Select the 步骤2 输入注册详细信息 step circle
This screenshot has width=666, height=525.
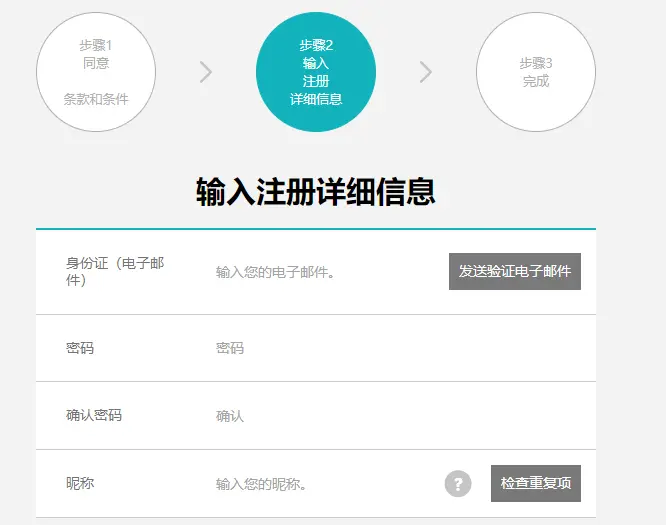tap(316, 72)
